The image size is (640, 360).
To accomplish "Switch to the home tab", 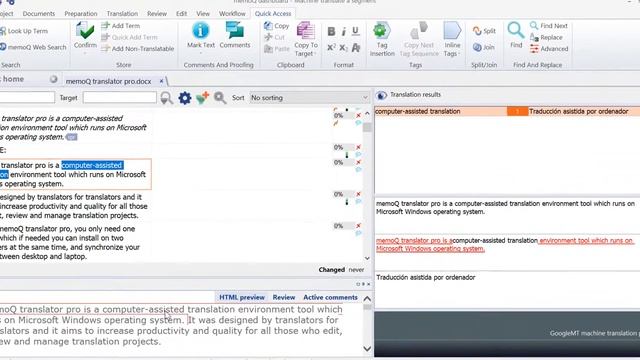I will [13, 79].
